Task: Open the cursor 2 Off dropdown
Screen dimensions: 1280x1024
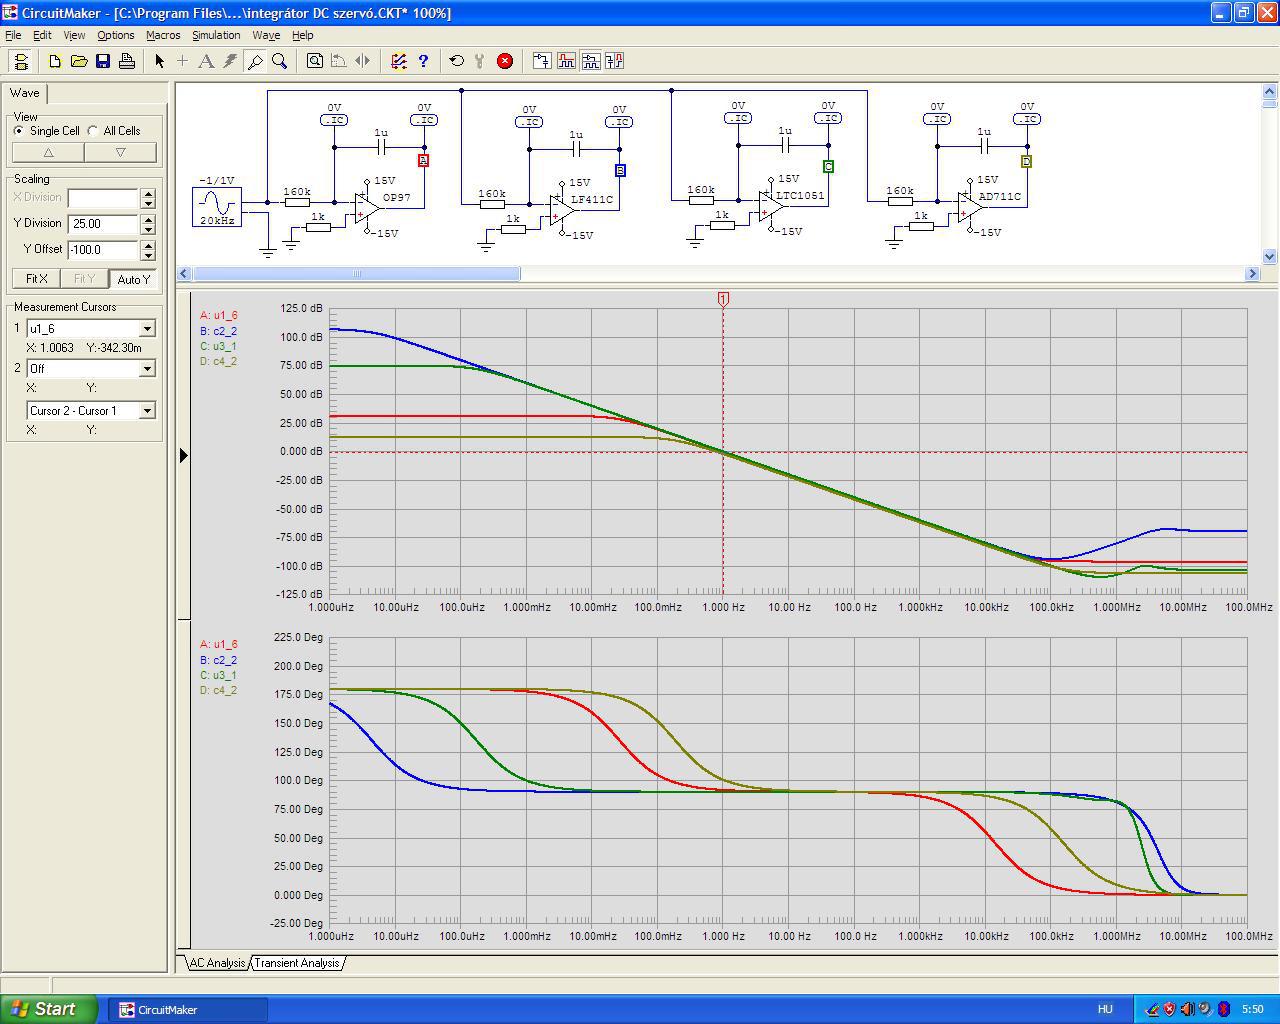Action: (x=147, y=369)
